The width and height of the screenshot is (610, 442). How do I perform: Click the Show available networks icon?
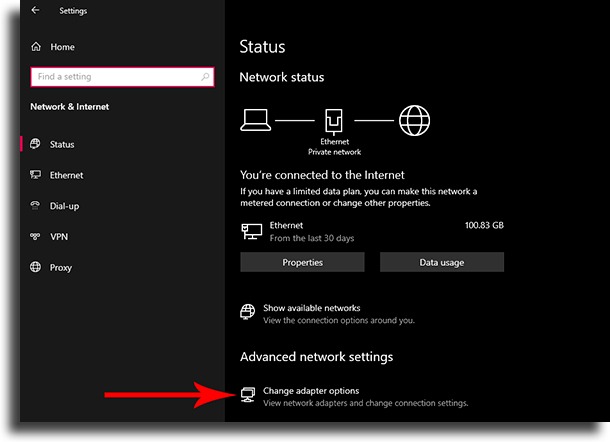248,312
